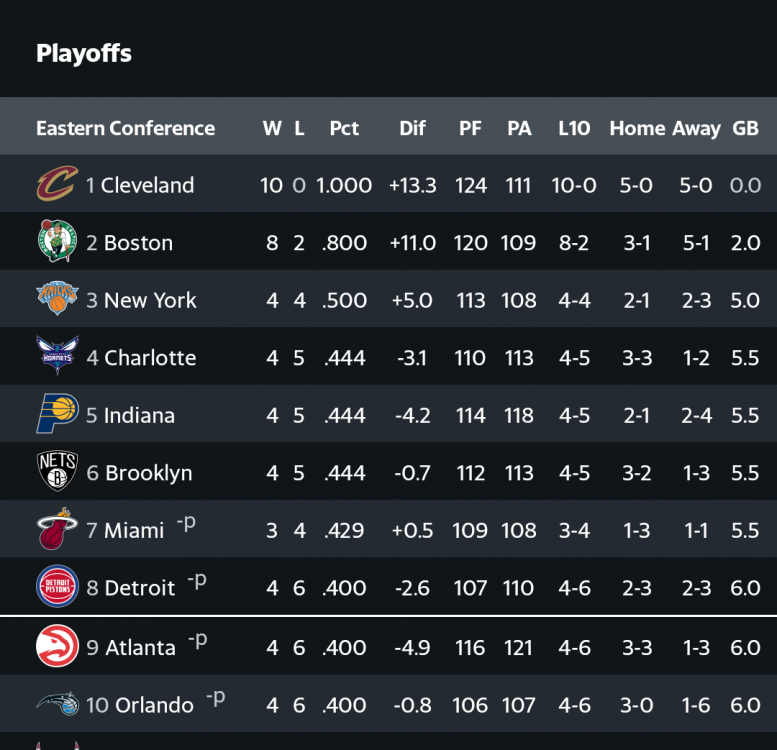Viewport: 777px width, 750px height.
Task: Click the Indiana Pacers team logo
Action: [57, 414]
